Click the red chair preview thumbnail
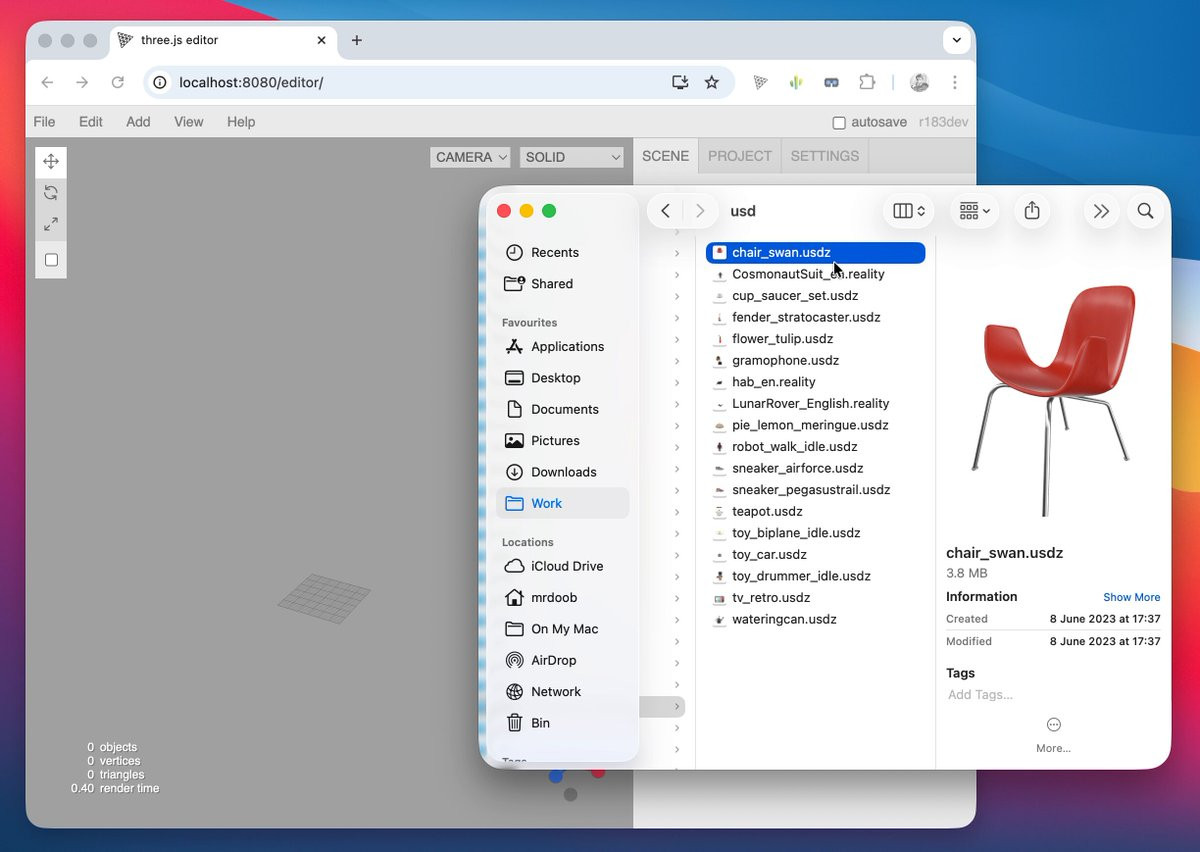The width and height of the screenshot is (1200, 852). [1056, 400]
